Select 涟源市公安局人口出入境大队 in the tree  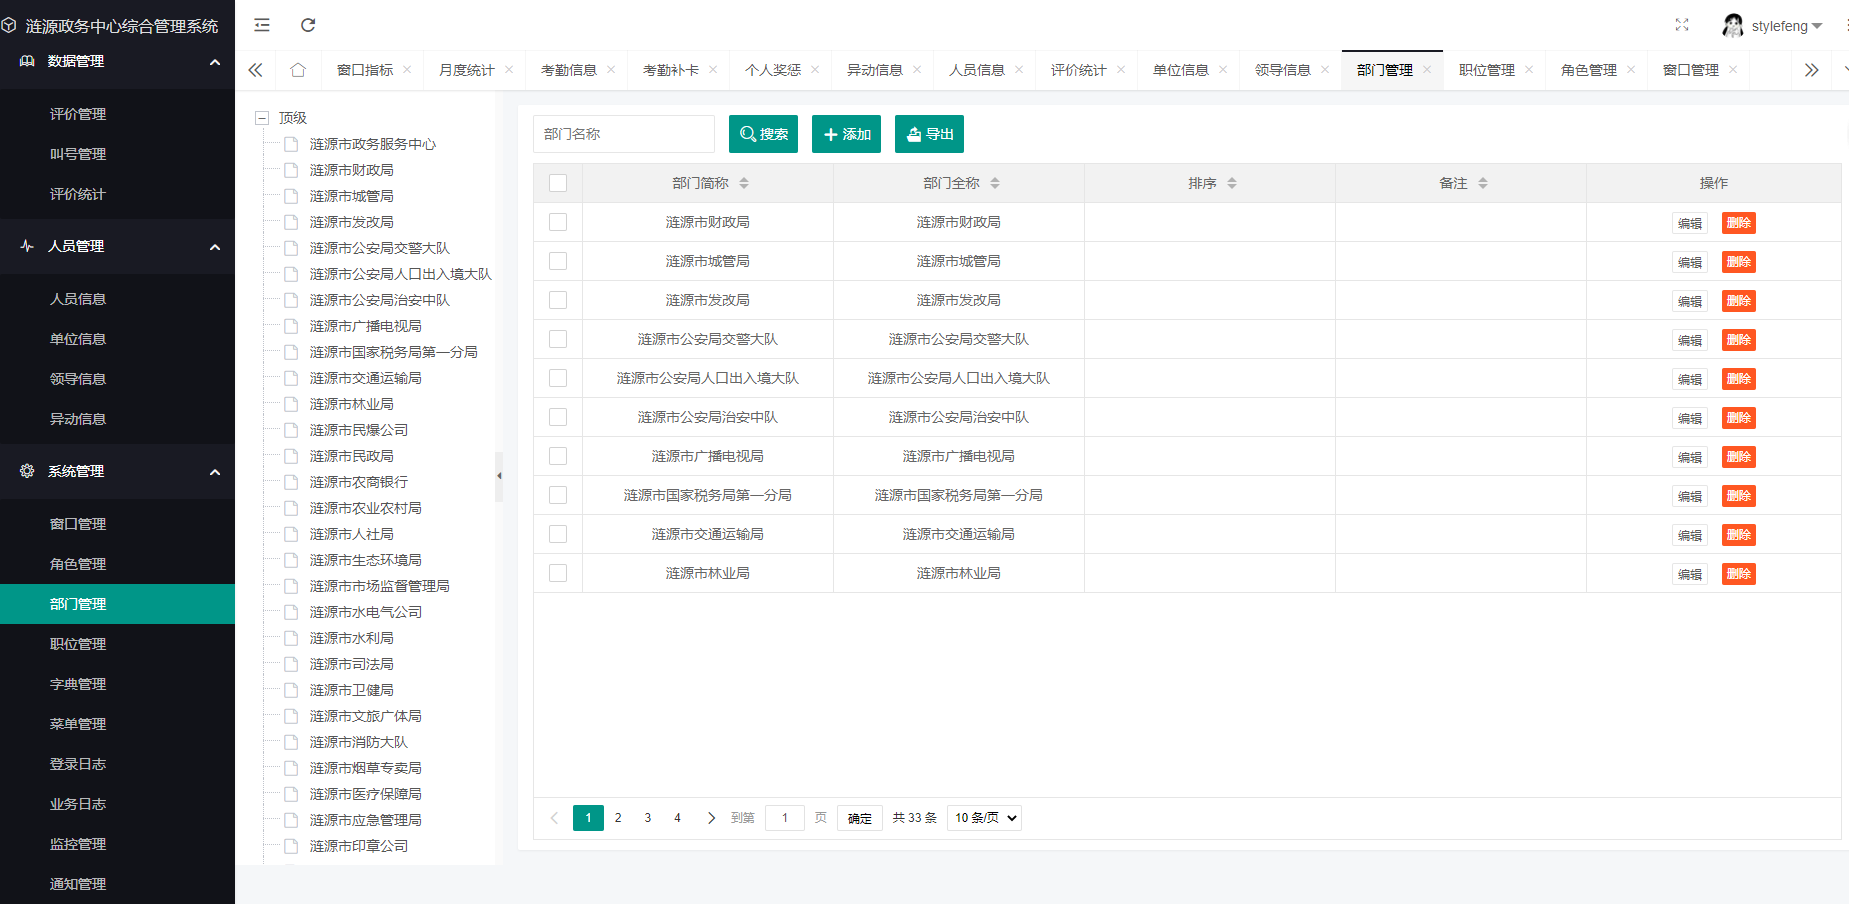[x=400, y=274]
